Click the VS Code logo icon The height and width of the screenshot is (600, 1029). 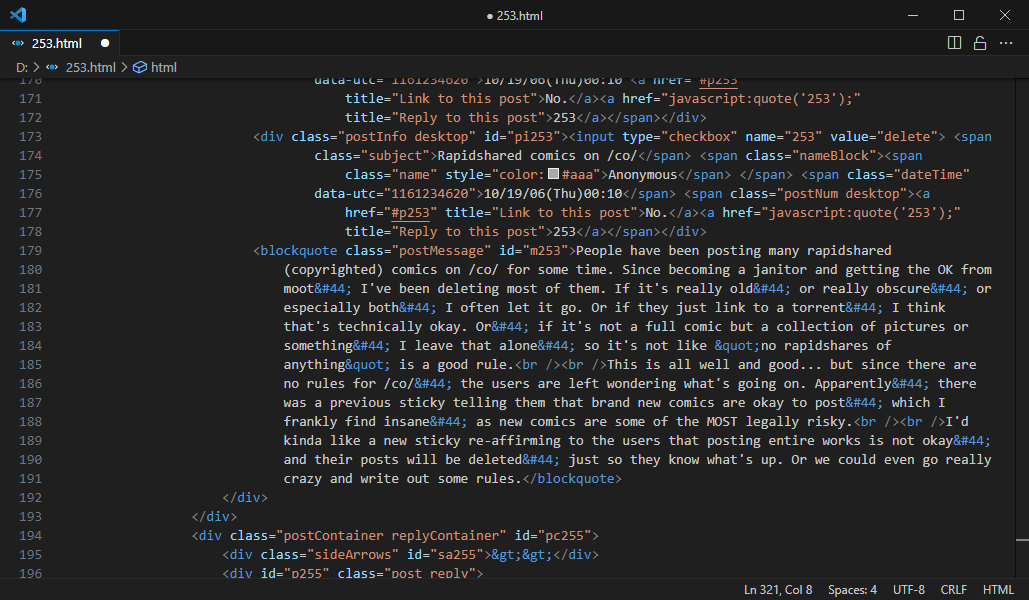click(18, 15)
